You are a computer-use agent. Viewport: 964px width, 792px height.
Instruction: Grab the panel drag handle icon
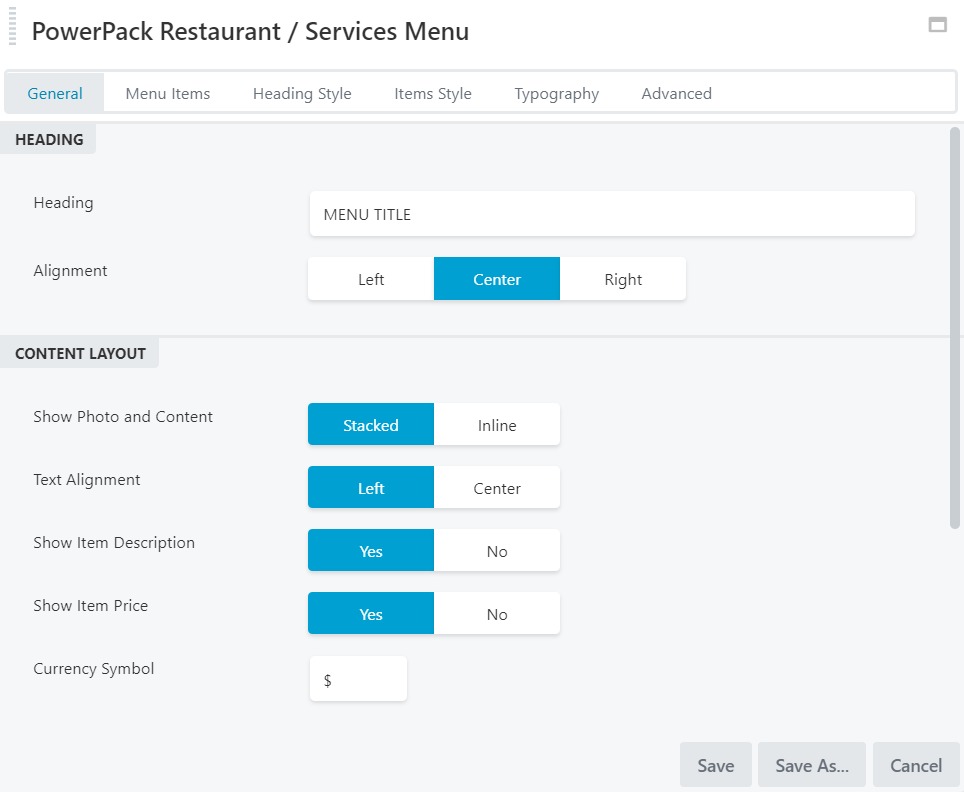[12, 26]
